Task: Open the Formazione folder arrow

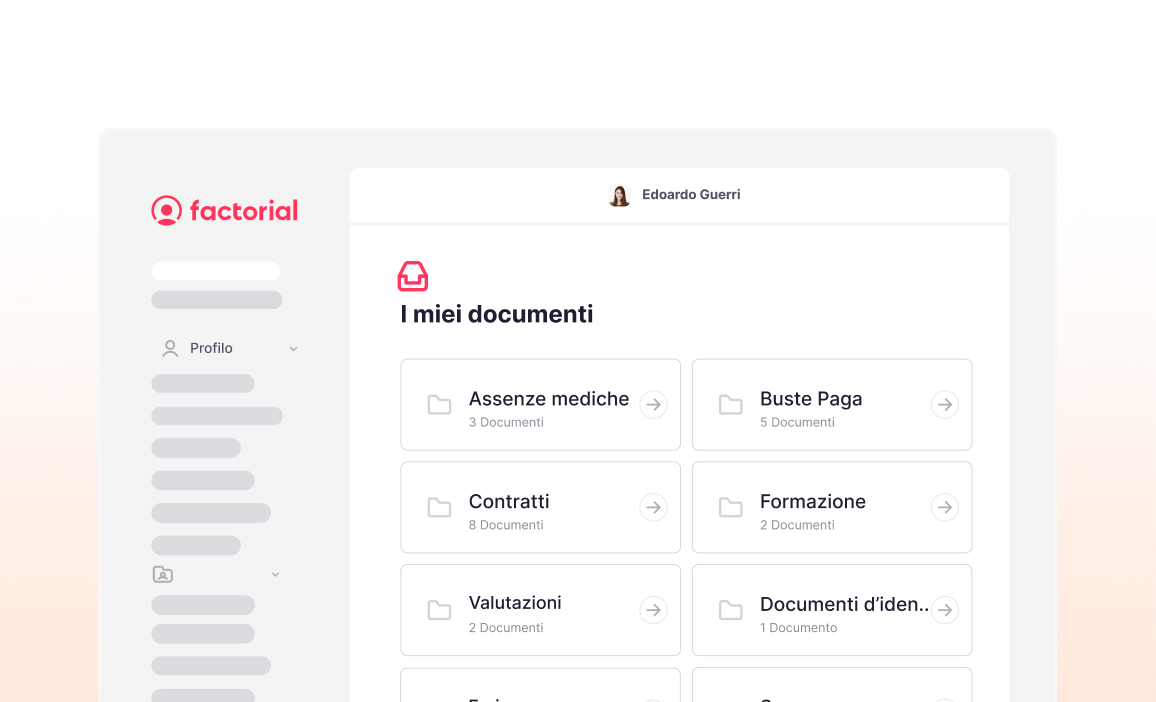Action: [944, 507]
